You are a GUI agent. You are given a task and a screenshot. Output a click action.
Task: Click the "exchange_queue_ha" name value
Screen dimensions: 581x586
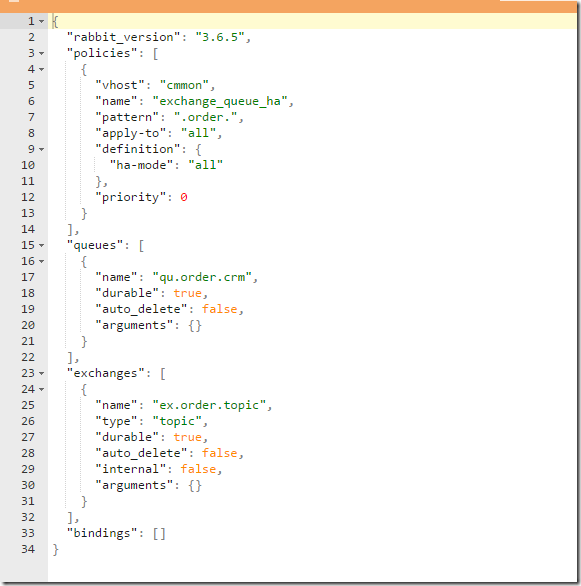220,101
